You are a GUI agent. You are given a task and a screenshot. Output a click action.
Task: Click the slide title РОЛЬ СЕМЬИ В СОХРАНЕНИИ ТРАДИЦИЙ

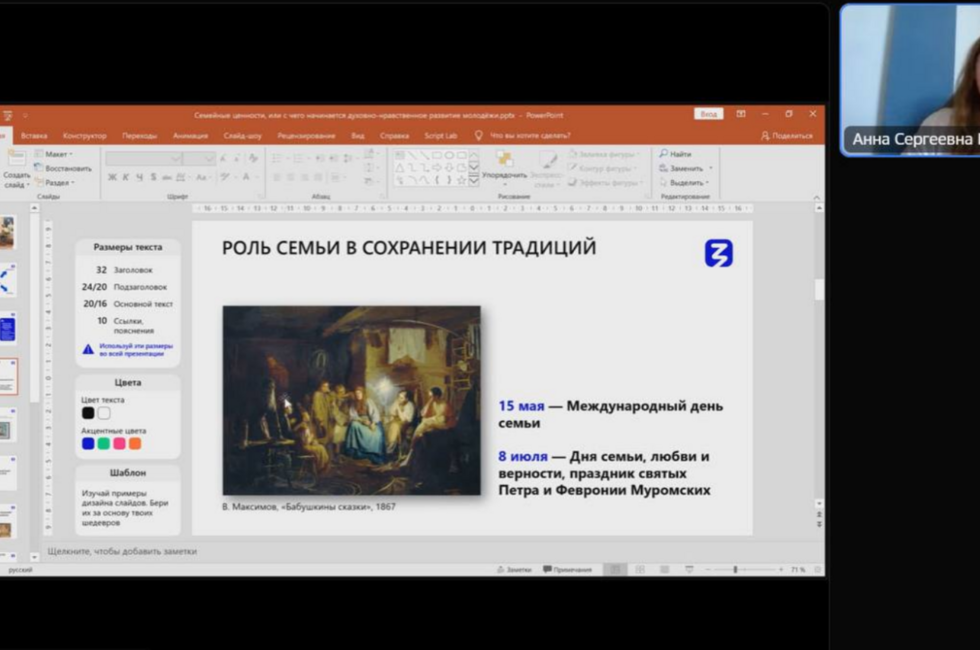(409, 248)
